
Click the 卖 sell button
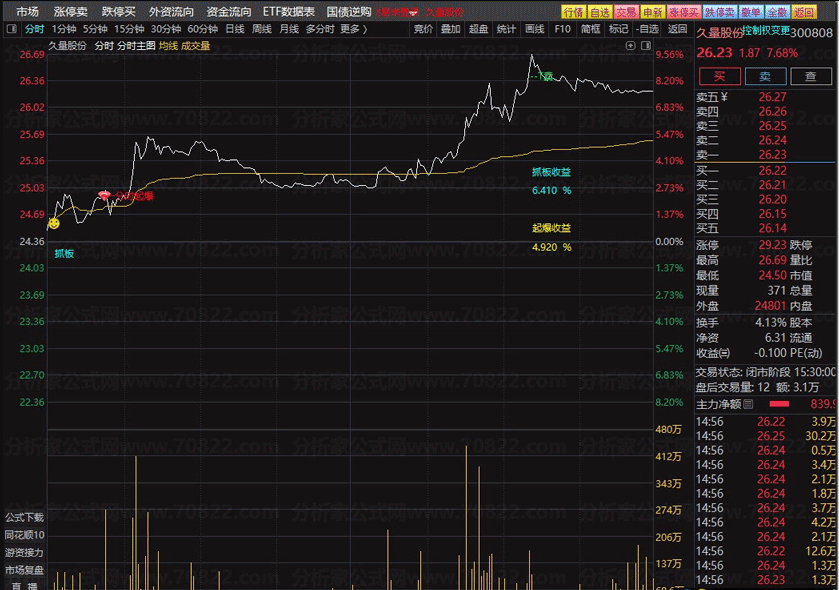coord(765,76)
